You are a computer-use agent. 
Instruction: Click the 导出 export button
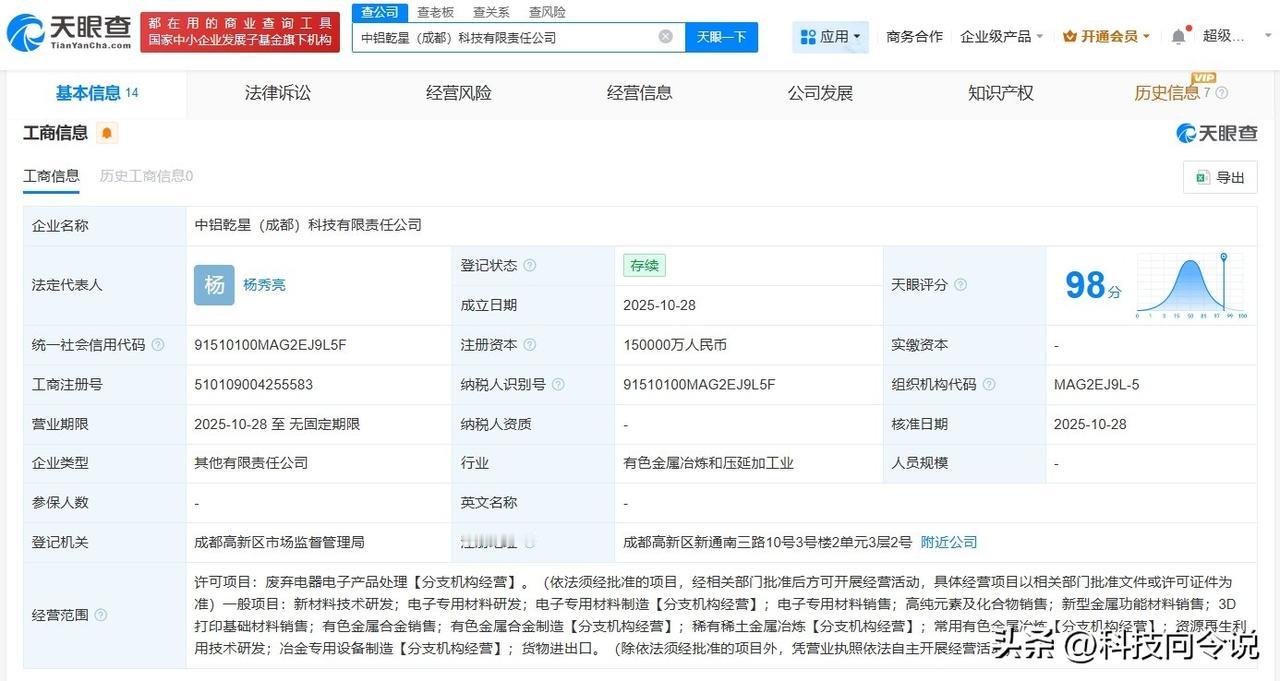tap(1220, 177)
